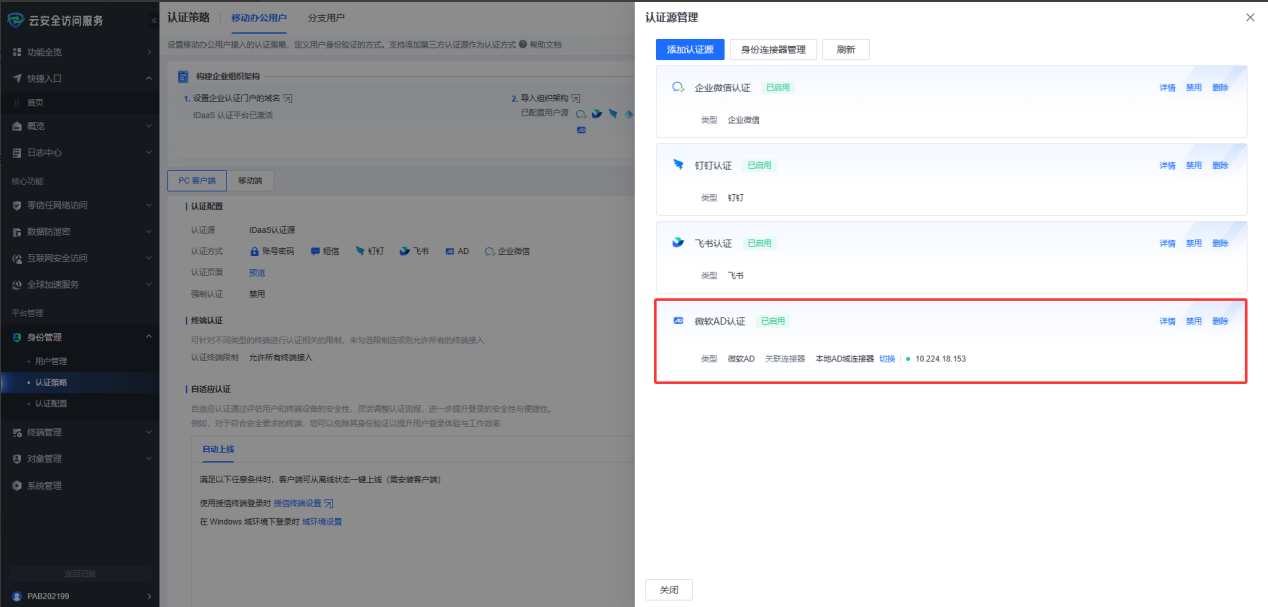Click 切换 link next to 本地AD域连接器
The height and width of the screenshot is (607, 1268).
(x=887, y=358)
